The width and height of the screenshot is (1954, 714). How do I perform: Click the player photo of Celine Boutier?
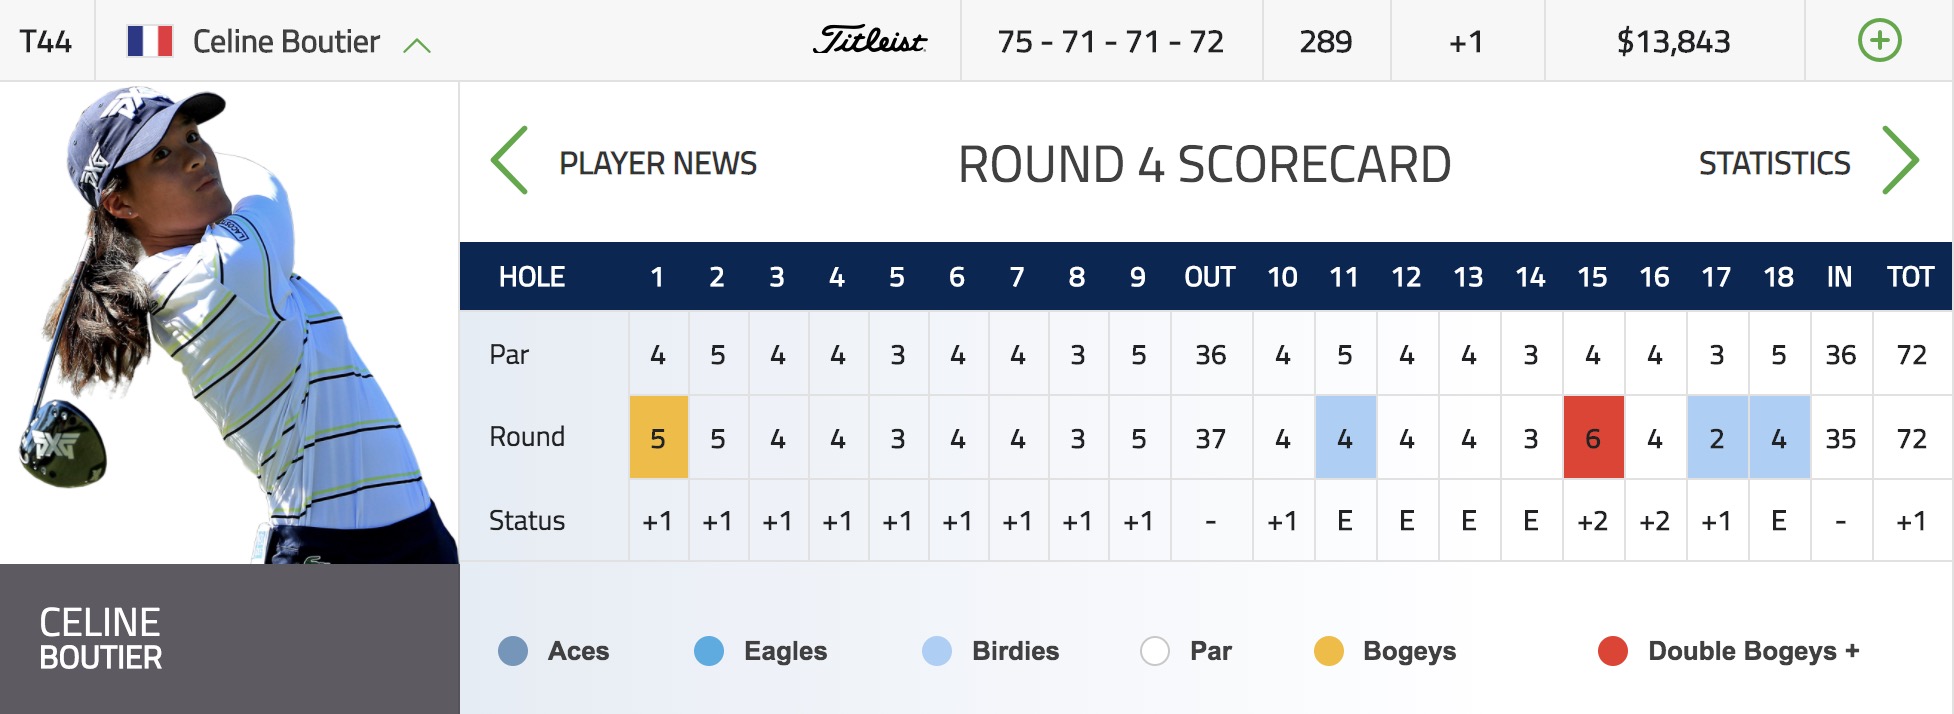click(230, 323)
